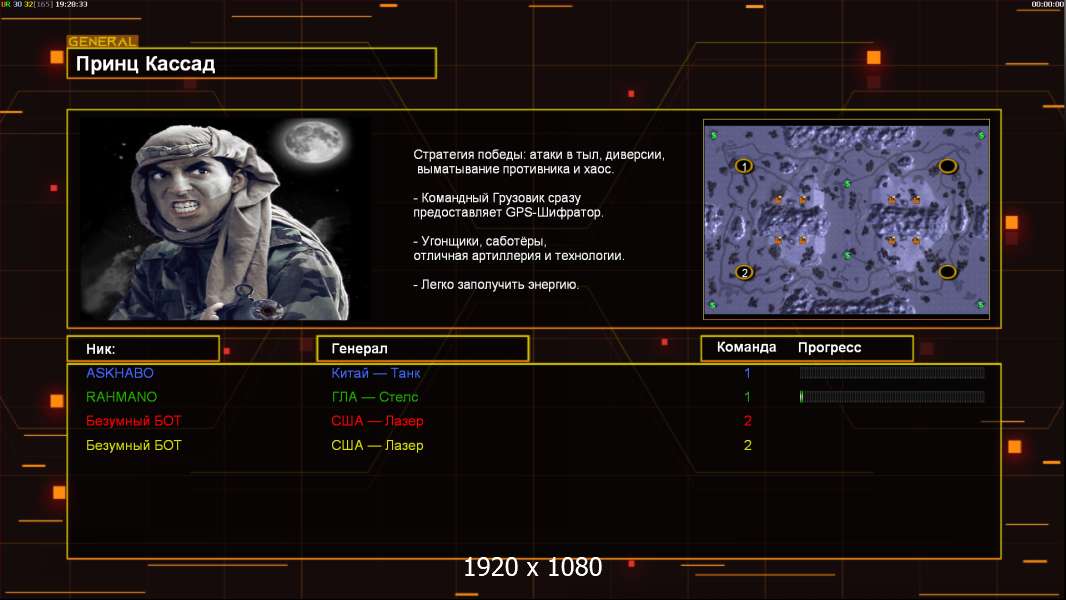The height and width of the screenshot is (600, 1066).
Task: Click the orange GENERAL label tag
Action: click(x=103, y=41)
